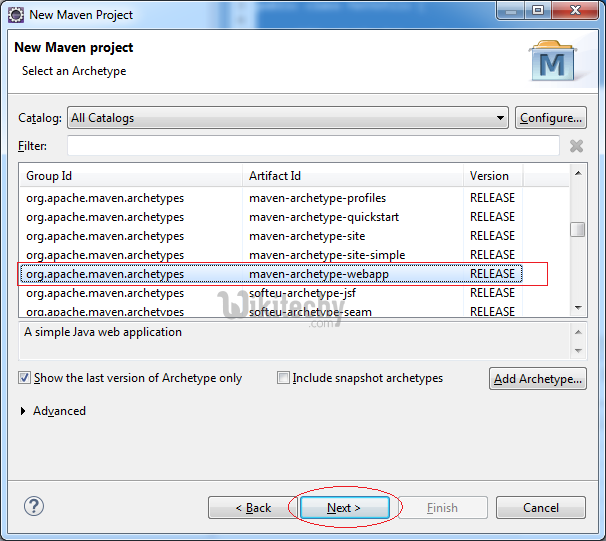Viewport: 606px width, 541px height.
Task: Click the Add Archetype button
Action: pos(538,379)
